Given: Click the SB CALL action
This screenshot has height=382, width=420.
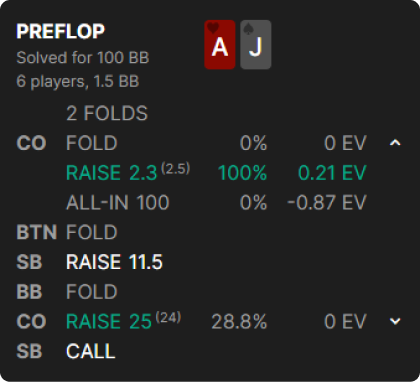Looking at the screenshot, I should point(91,351).
